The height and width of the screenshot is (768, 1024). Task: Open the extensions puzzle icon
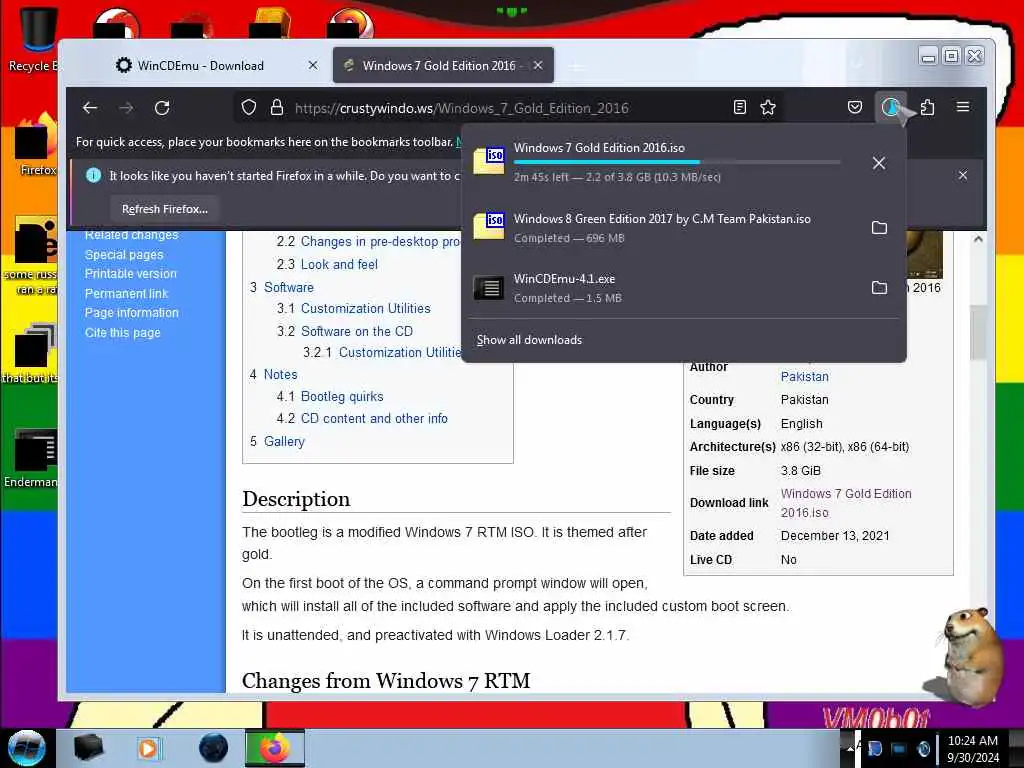(x=927, y=108)
